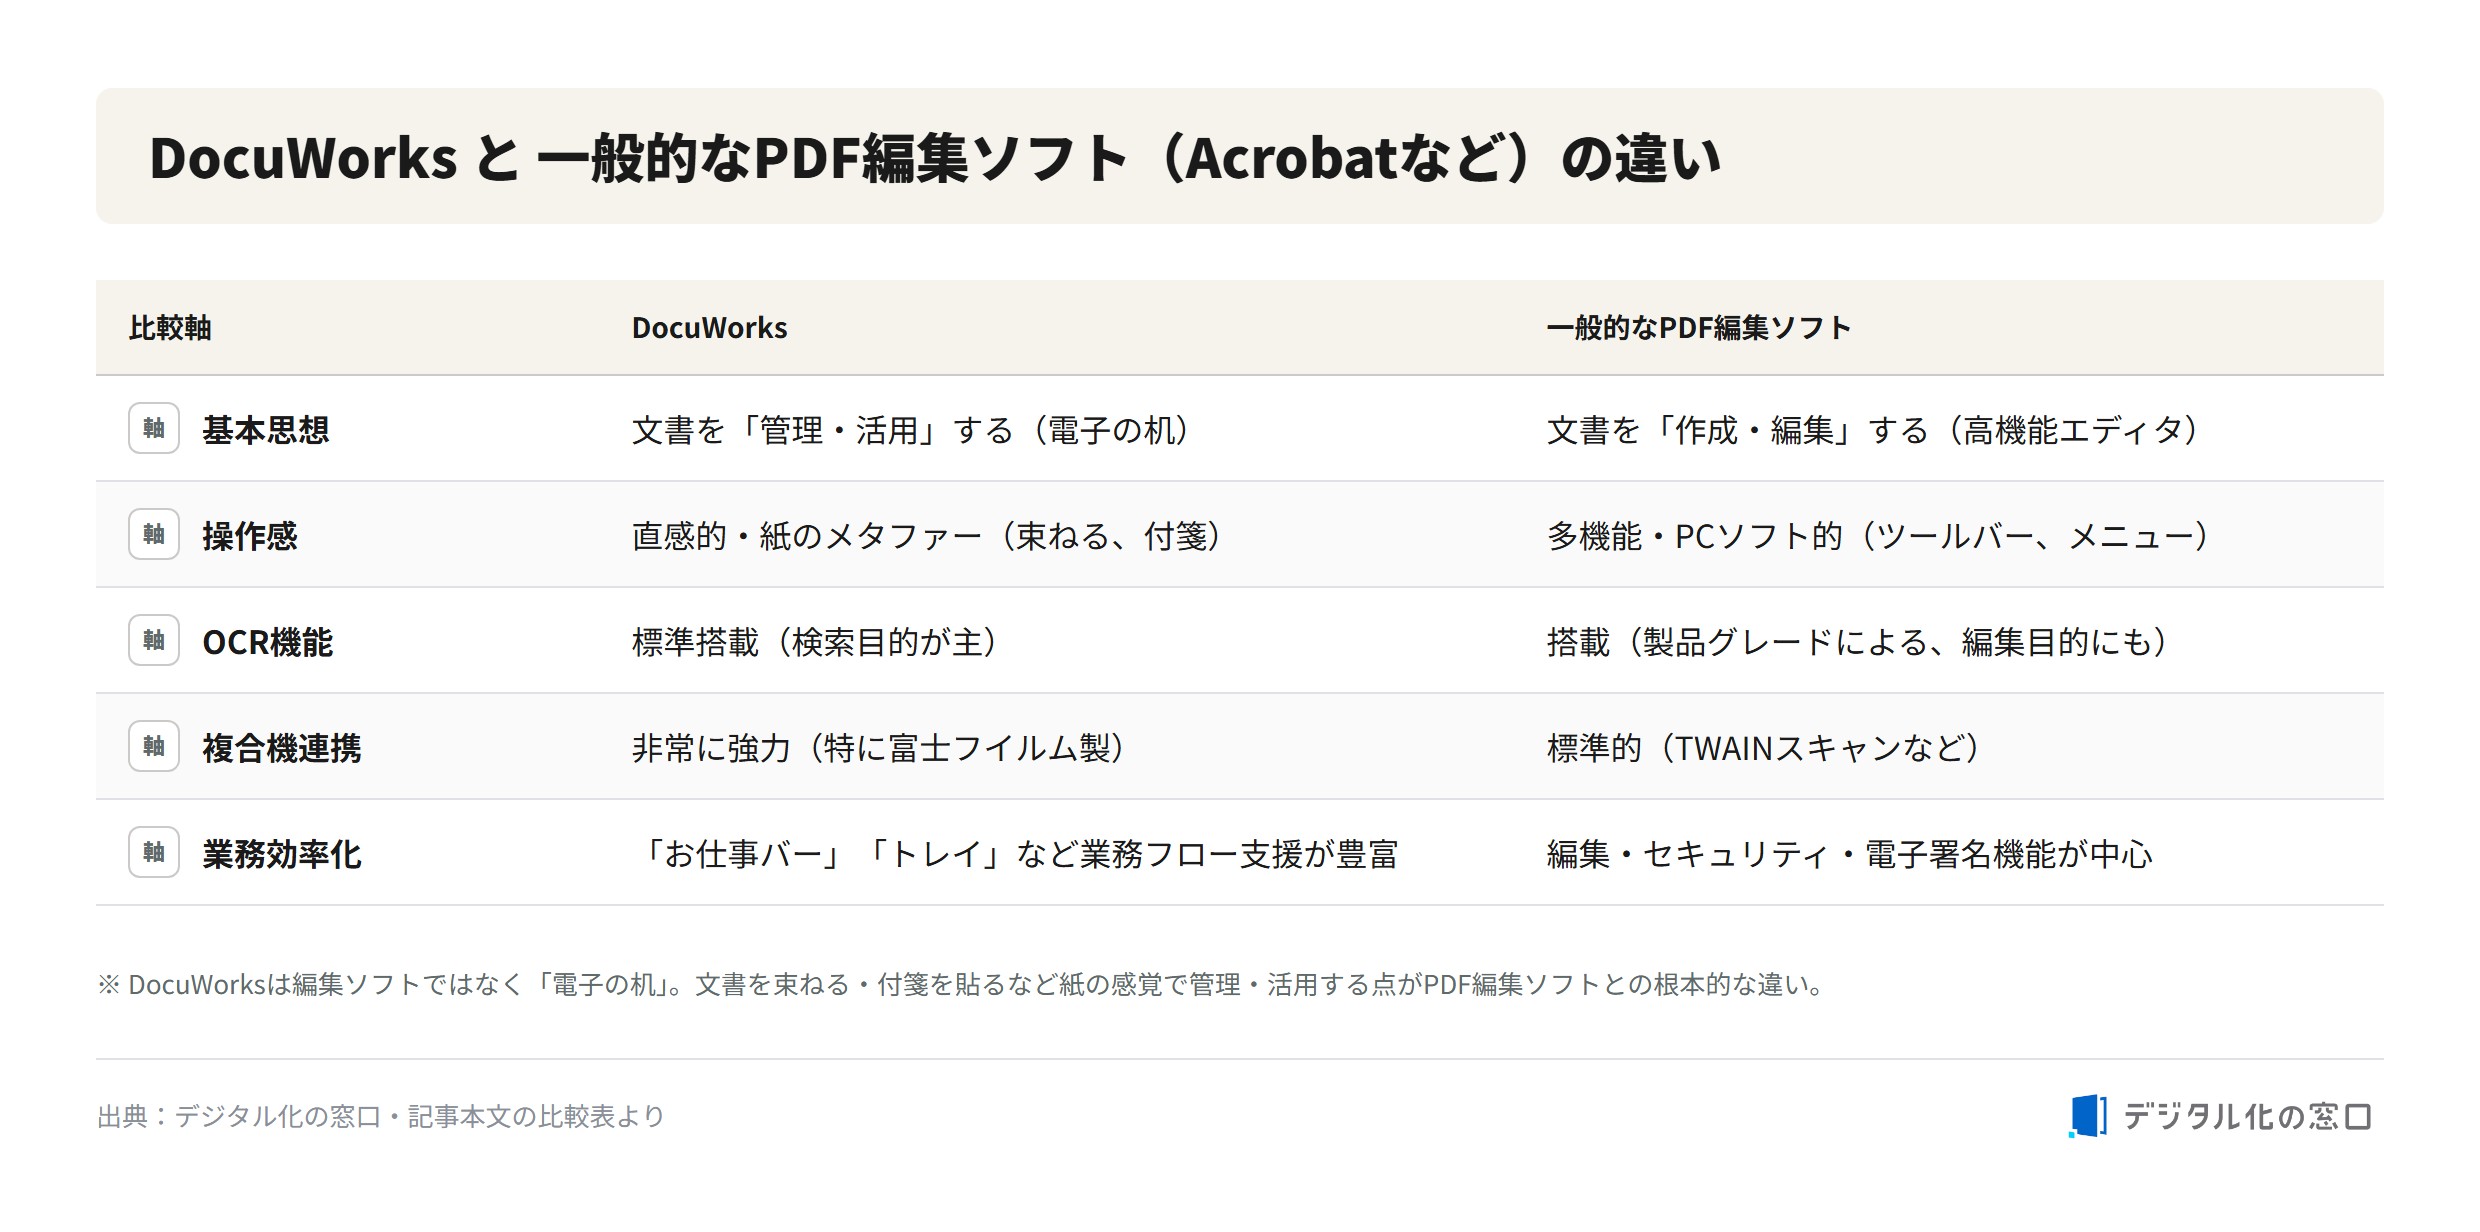
Task: Click the 軸 icon beside 複合機連携
Action: (154, 746)
